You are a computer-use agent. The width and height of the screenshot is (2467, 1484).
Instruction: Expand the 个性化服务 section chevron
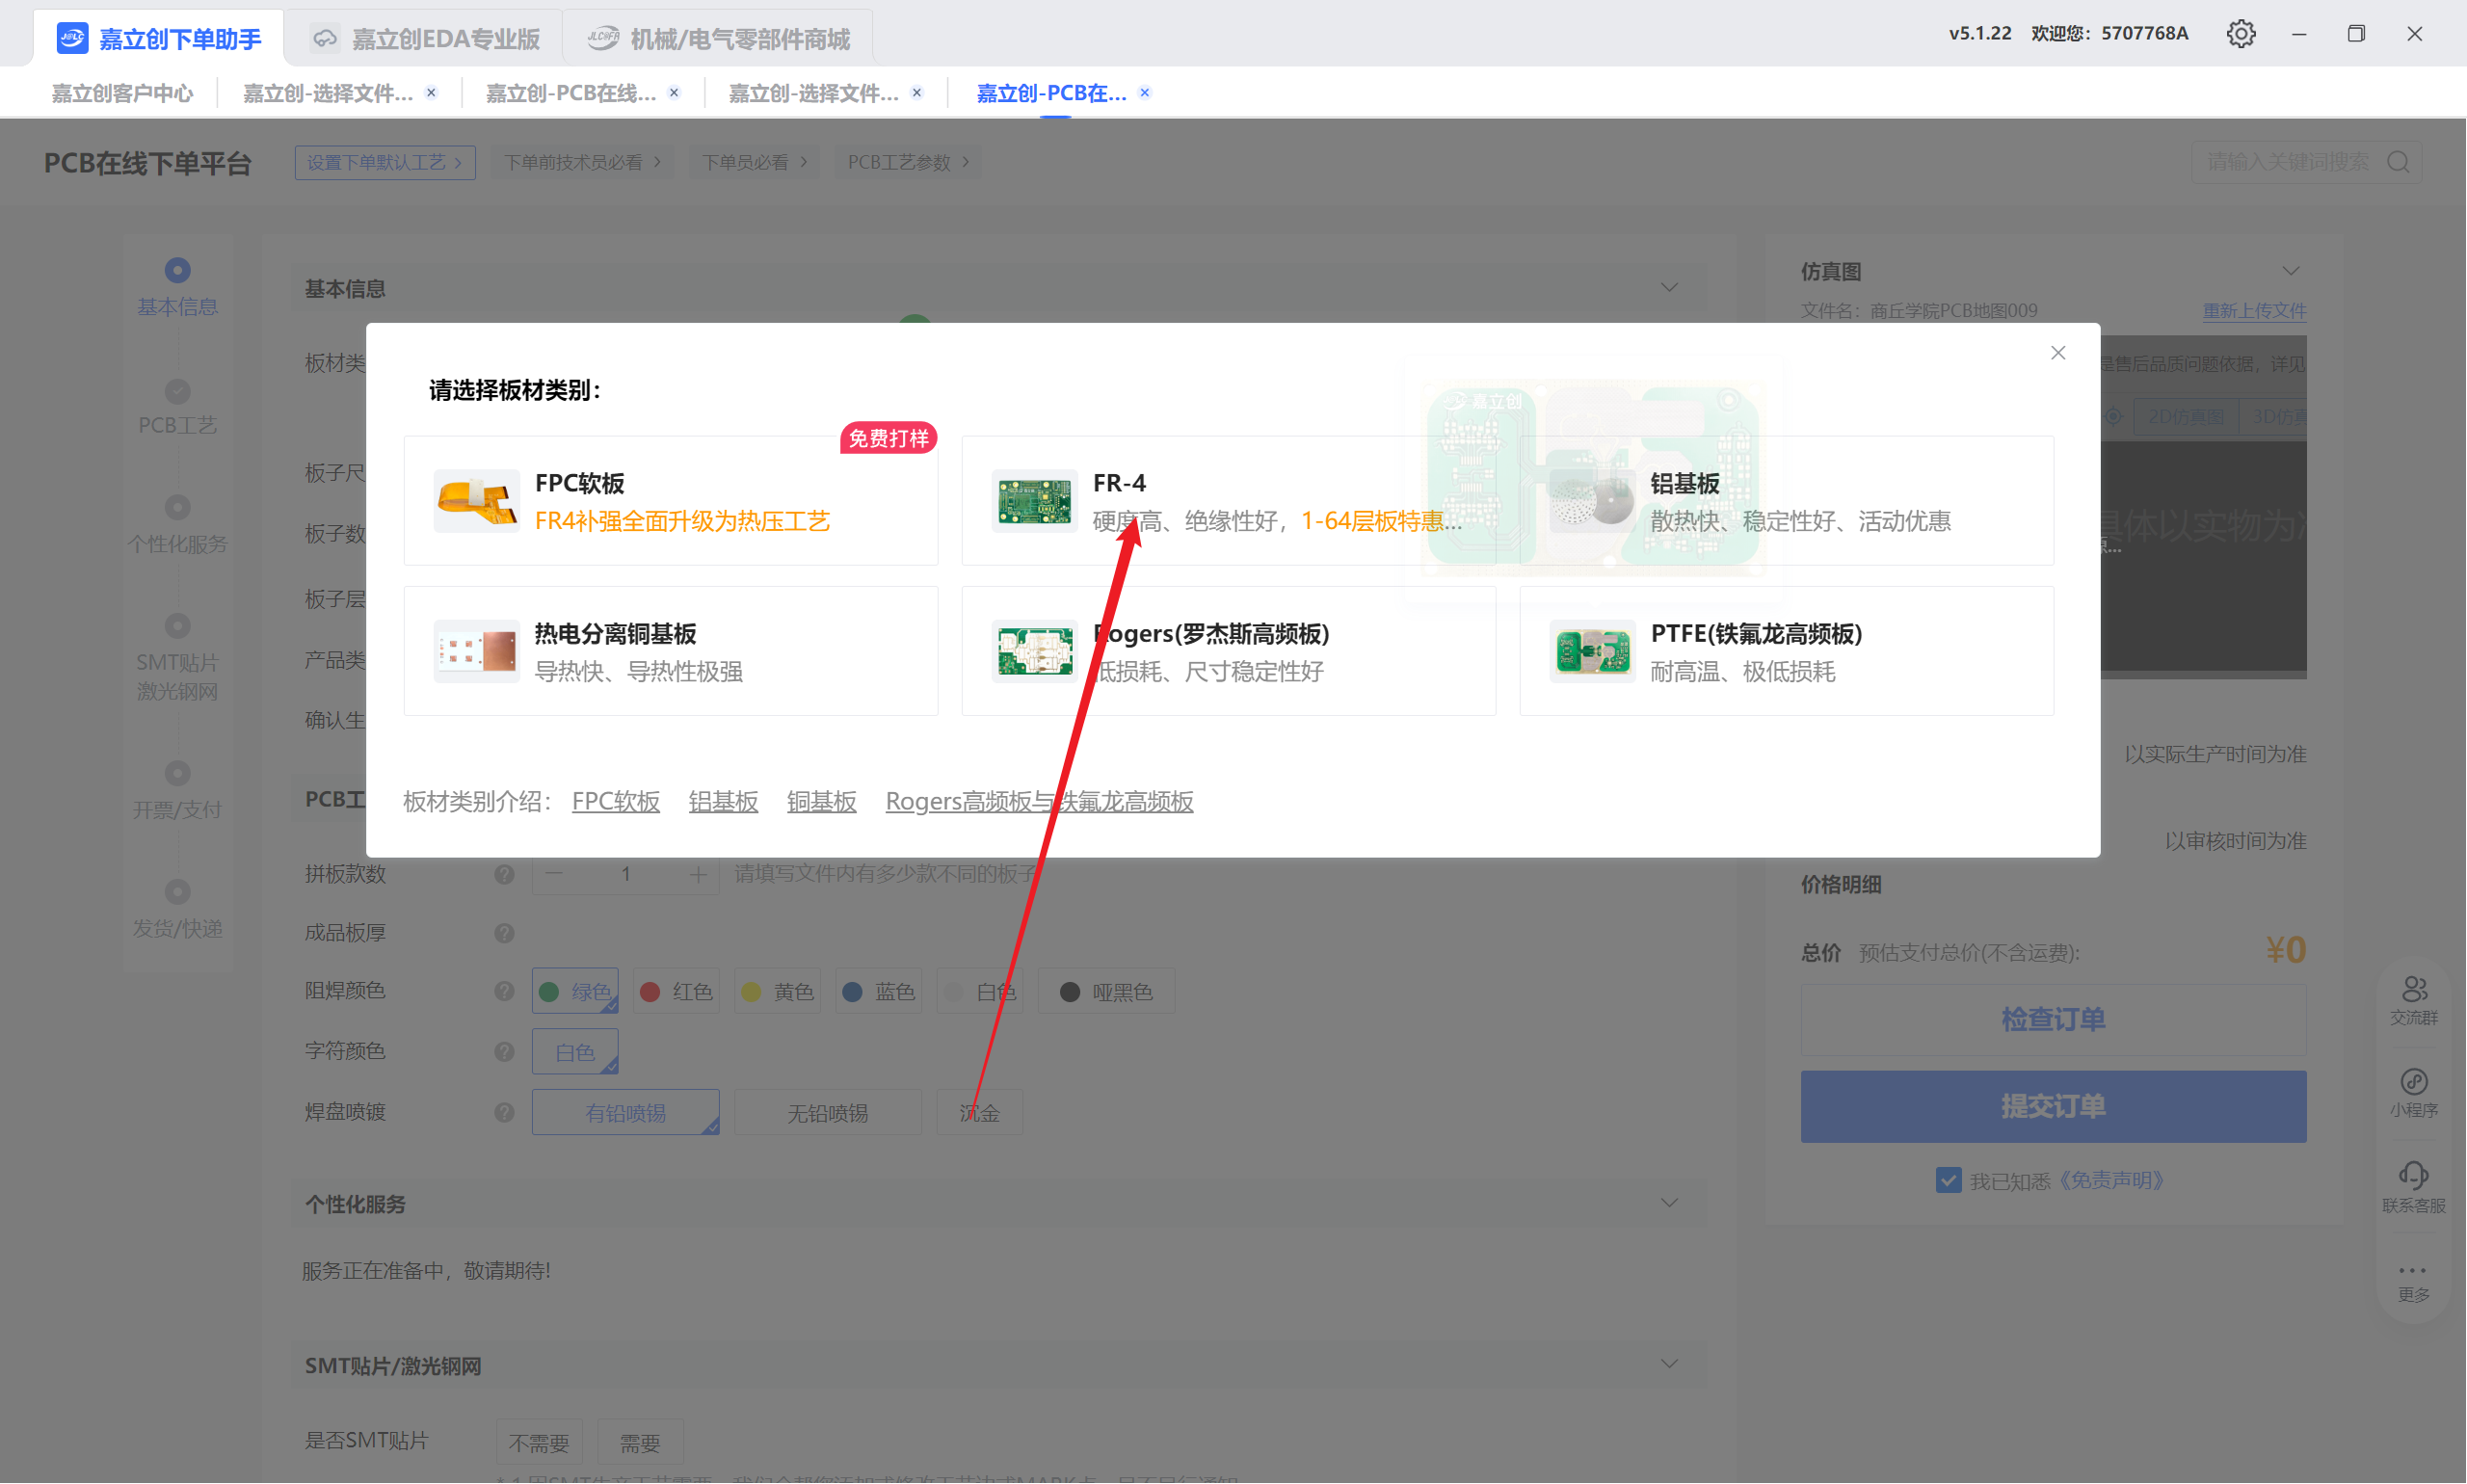point(1669,1203)
